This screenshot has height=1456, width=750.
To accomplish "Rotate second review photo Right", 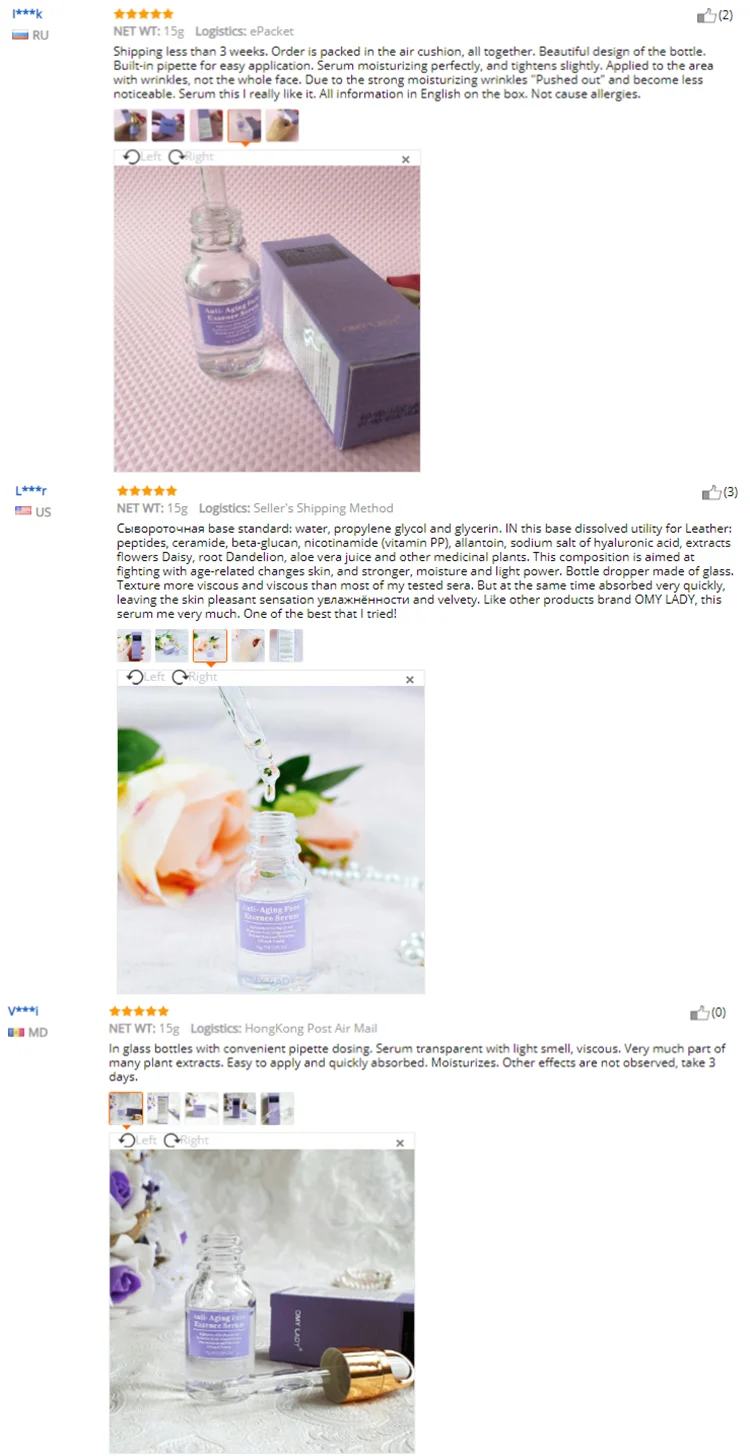I will pos(195,677).
